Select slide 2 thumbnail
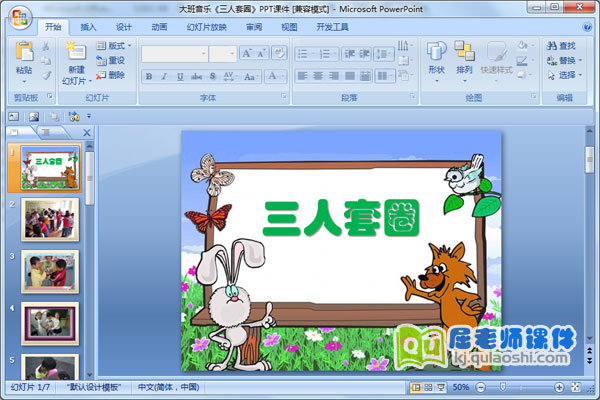This screenshot has height=400, width=600. 50,219
